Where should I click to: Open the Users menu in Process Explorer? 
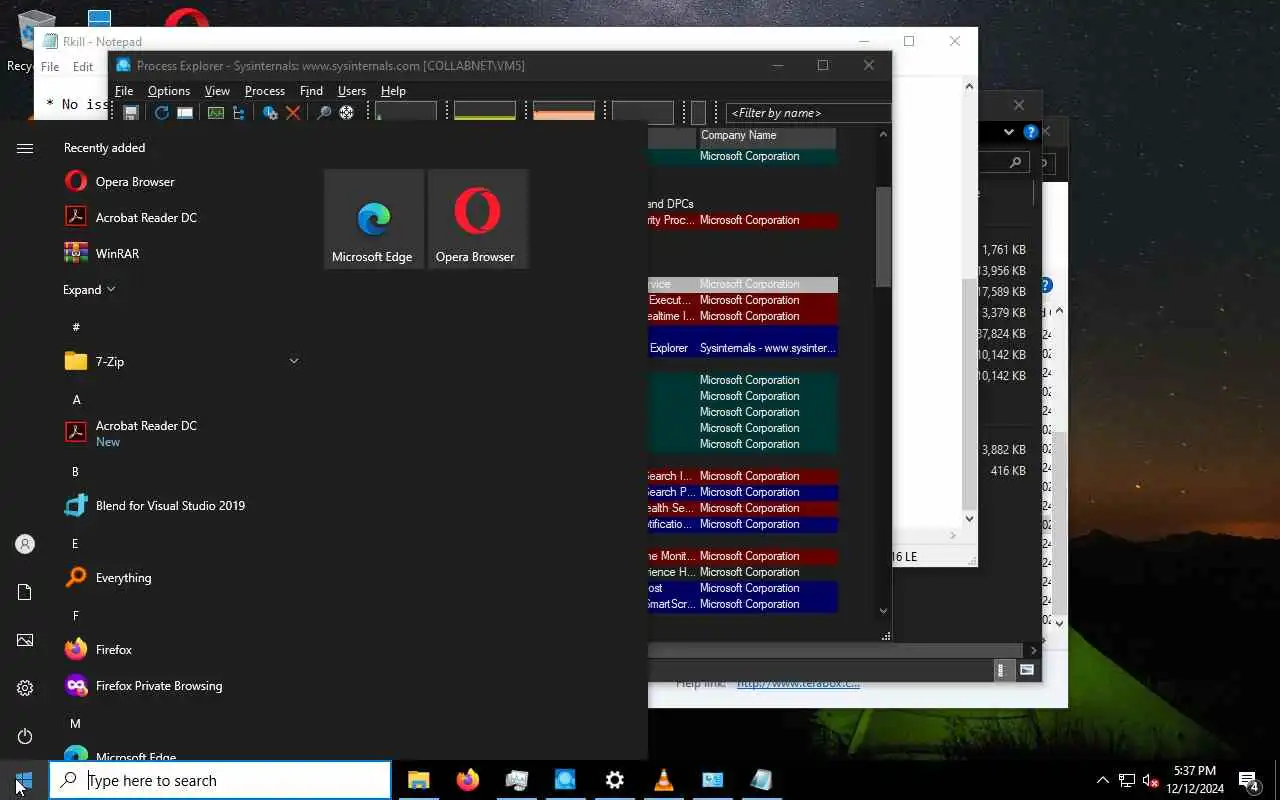(352, 91)
